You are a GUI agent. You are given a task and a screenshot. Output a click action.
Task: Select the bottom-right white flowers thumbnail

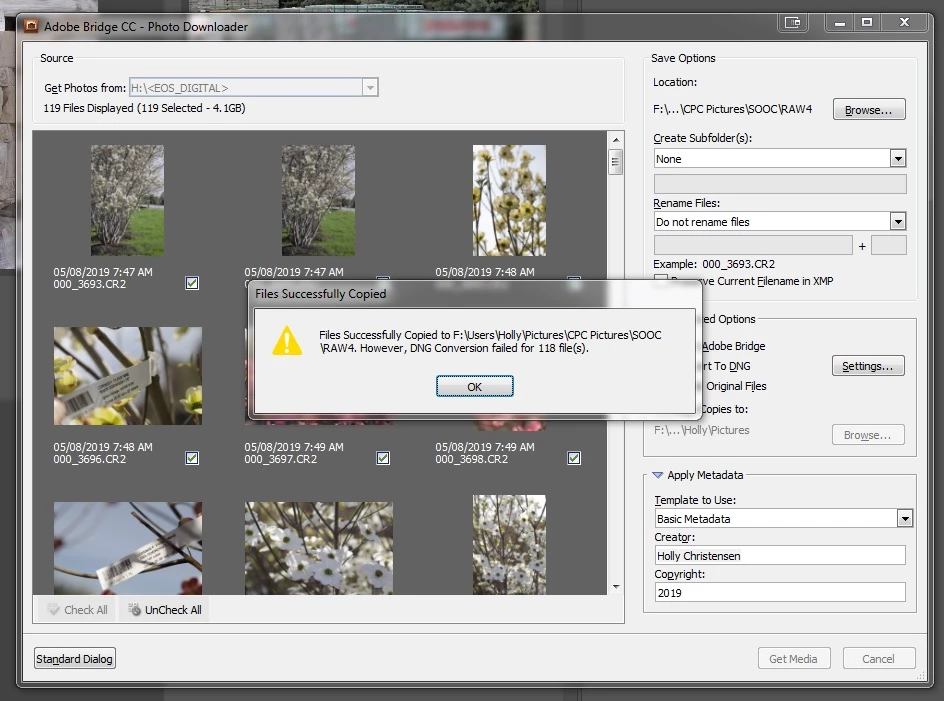tap(509, 544)
